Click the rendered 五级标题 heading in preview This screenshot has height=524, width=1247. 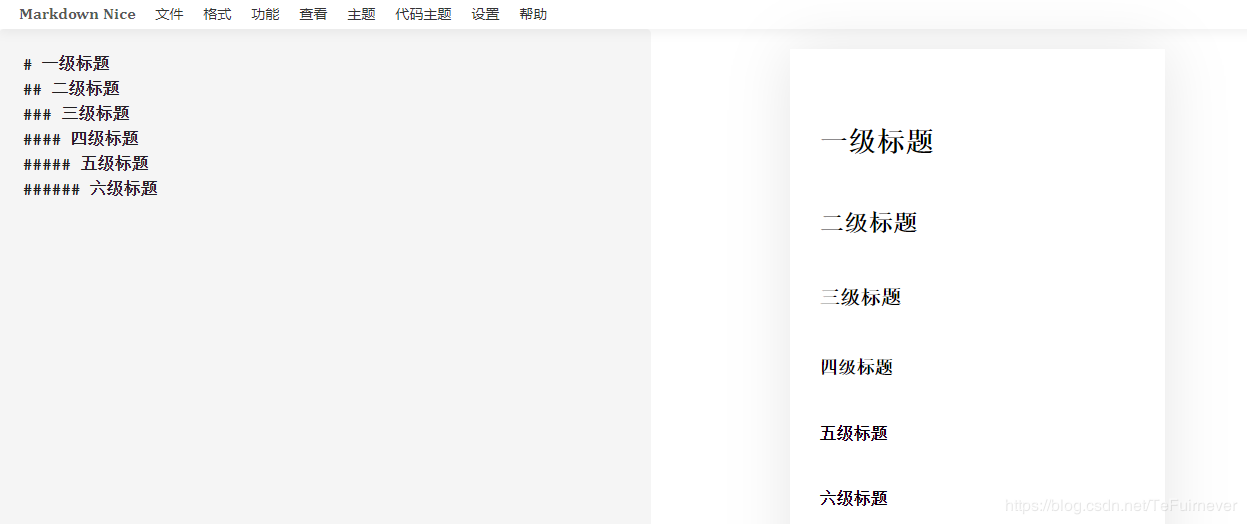(x=854, y=433)
